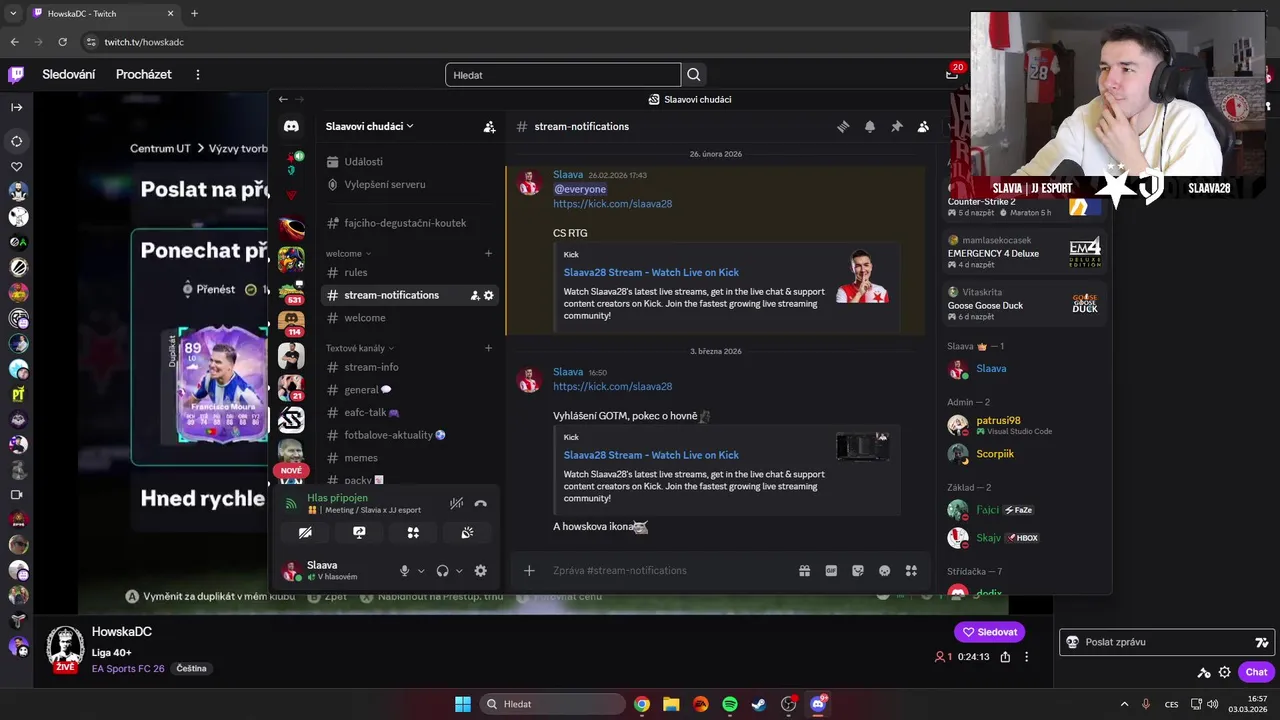Open stream-notifications channel settings gear
The width and height of the screenshot is (1280, 720).
[489, 295]
